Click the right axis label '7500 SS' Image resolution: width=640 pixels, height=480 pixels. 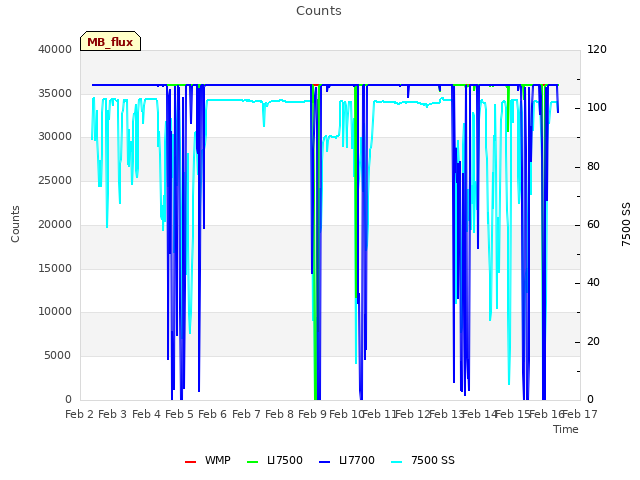(x=626, y=224)
